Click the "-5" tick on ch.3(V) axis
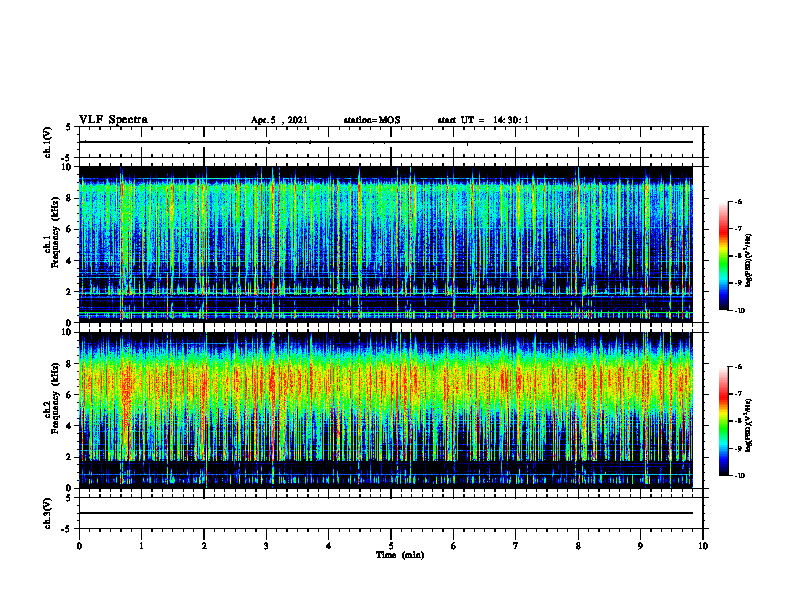This screenshot has height=612, width=792. [x=67, y=529]
